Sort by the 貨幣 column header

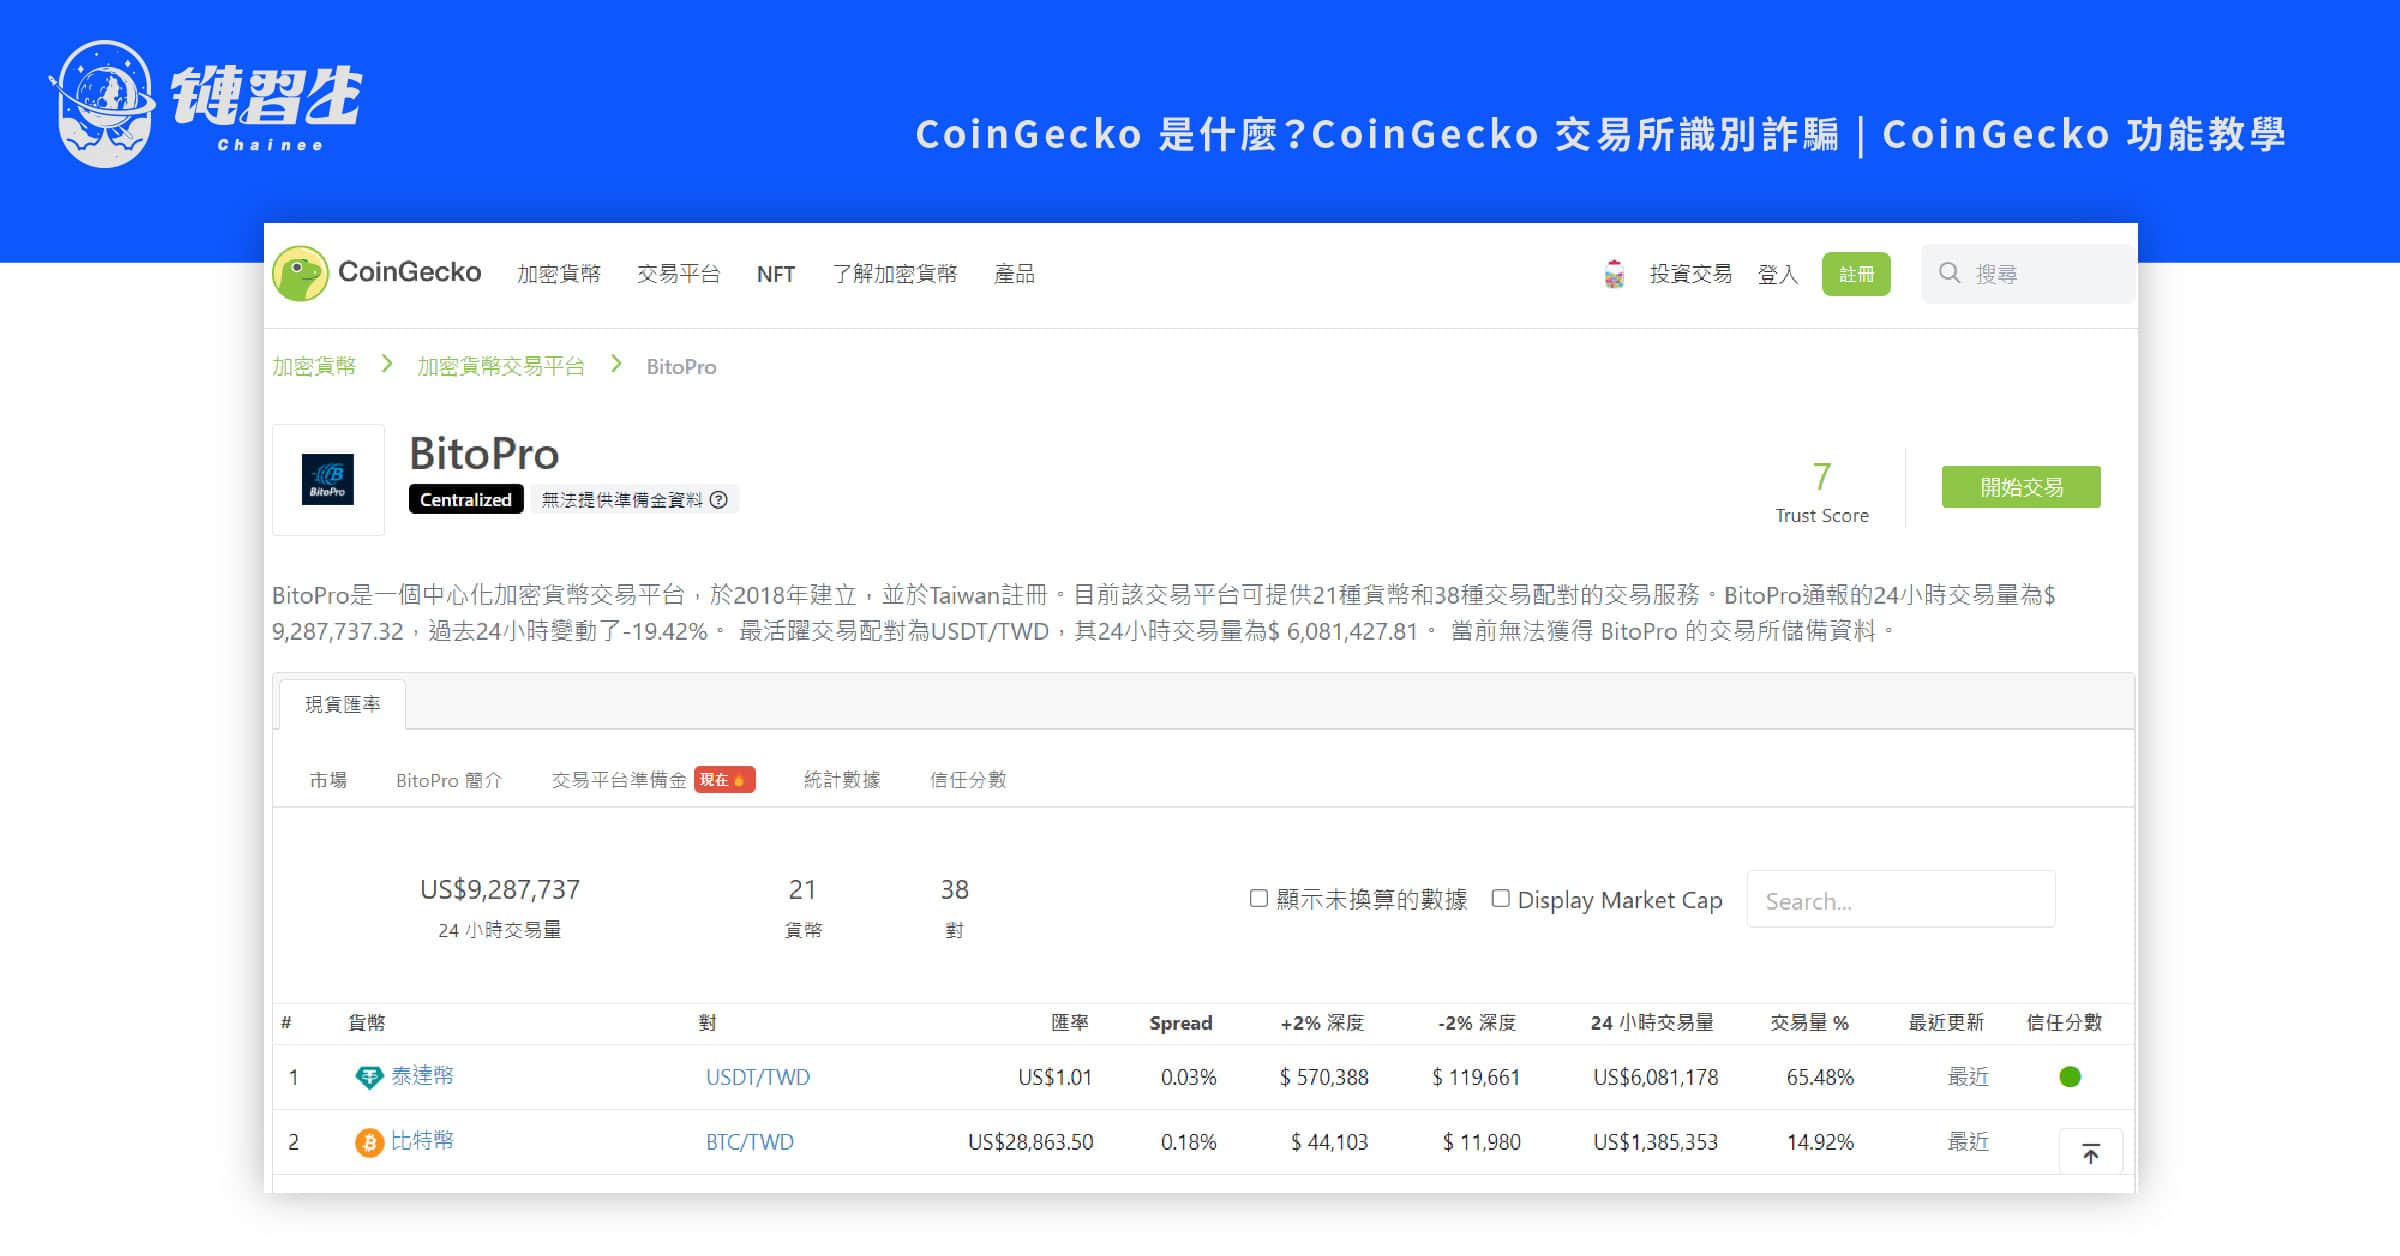[x=367, y=1023]
